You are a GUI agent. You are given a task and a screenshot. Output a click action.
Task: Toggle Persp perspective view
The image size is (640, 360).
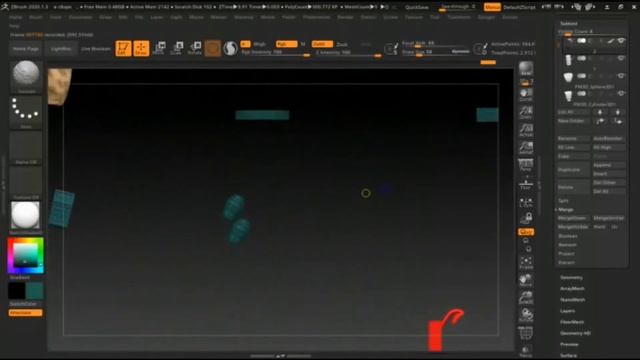tap(526, 165)
